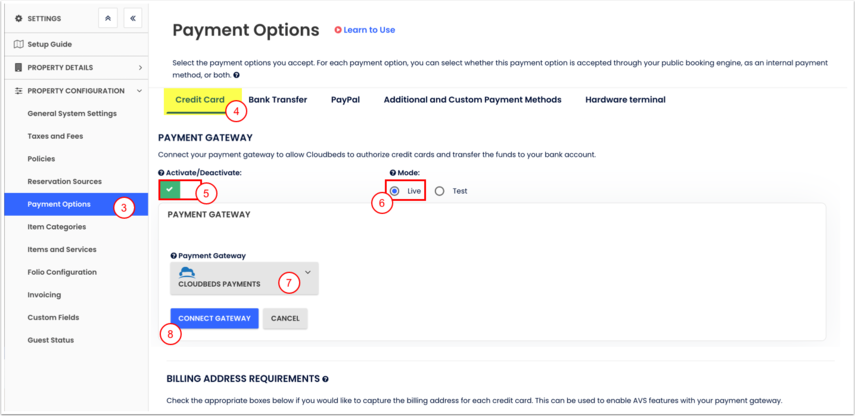
Task: Click the Settings gear icon
Action: (19, 19)
